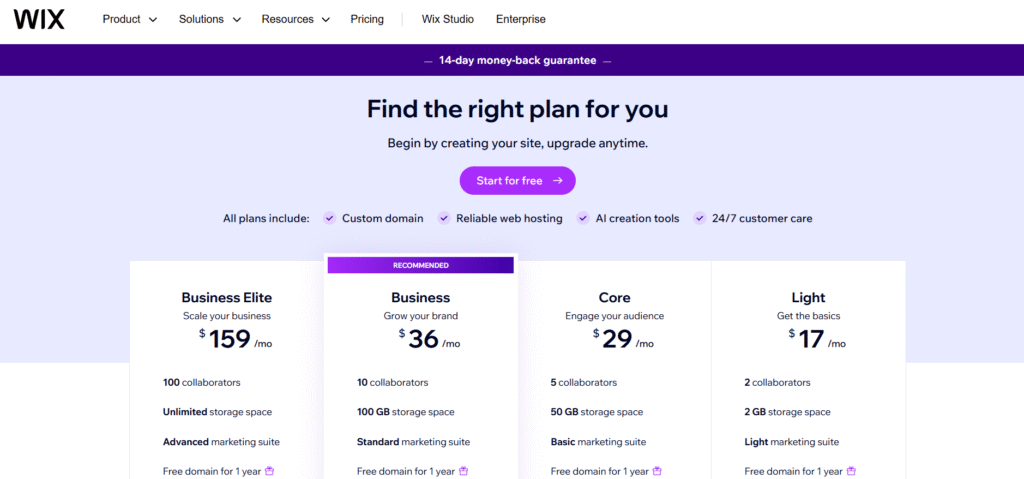Open the Enterprise navigation link
Screen dimensions: 1024x479
coord(521,19)
